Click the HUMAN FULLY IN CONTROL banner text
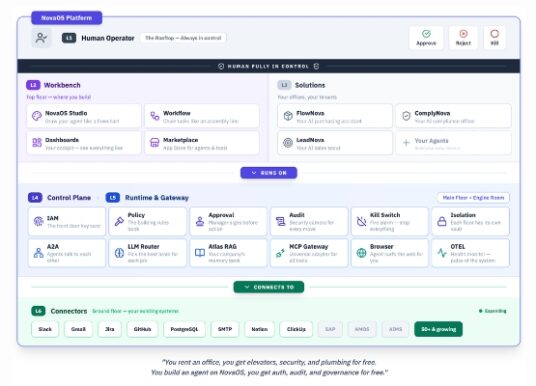The image size is (536, 386). tap(269, 66)
